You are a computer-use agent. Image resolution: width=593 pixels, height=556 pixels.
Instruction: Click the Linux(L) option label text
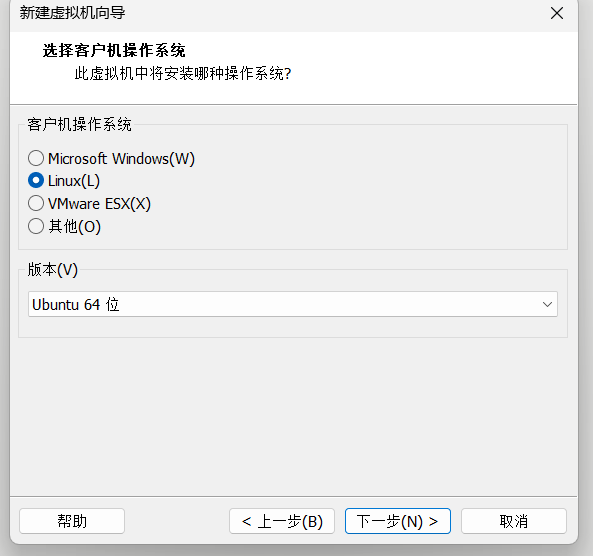tap(74, 181)
